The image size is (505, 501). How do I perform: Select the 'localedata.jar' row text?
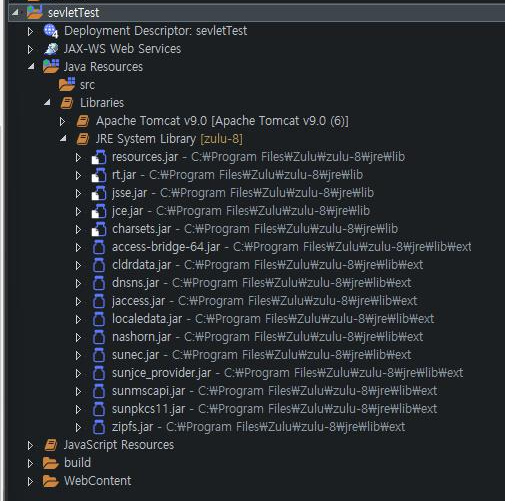[x=273, y=319]
